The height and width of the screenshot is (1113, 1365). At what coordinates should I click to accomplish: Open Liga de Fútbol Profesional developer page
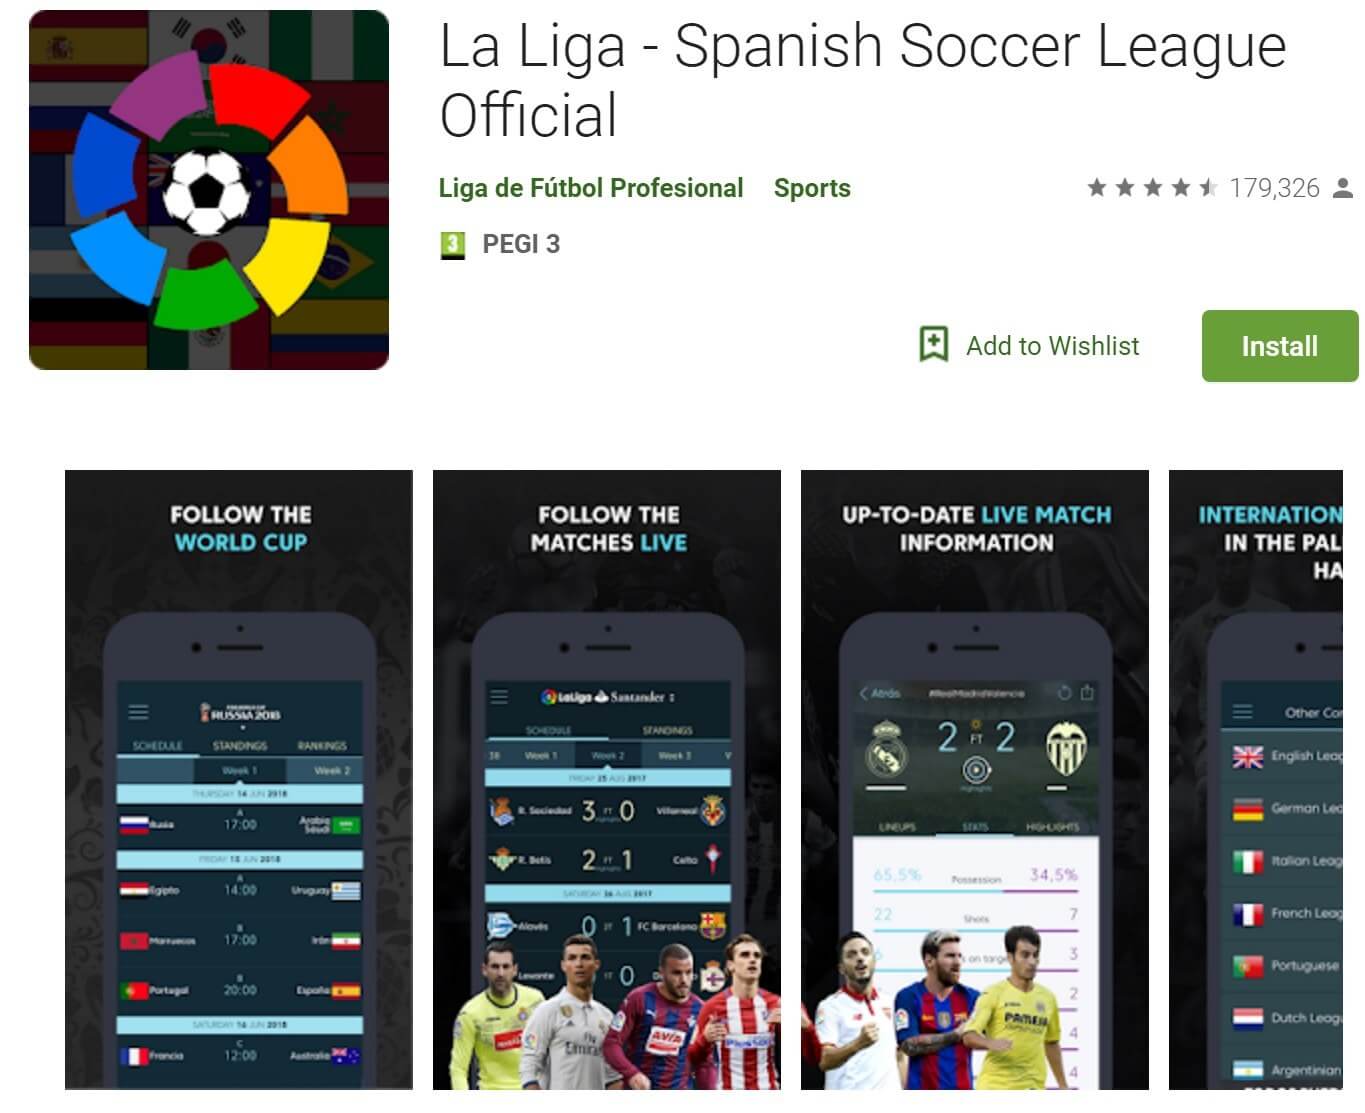pyautogui.click(x=591, y=188)
